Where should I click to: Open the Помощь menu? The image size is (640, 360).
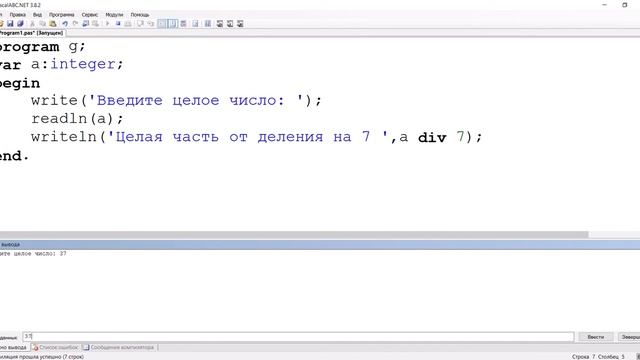140,15
